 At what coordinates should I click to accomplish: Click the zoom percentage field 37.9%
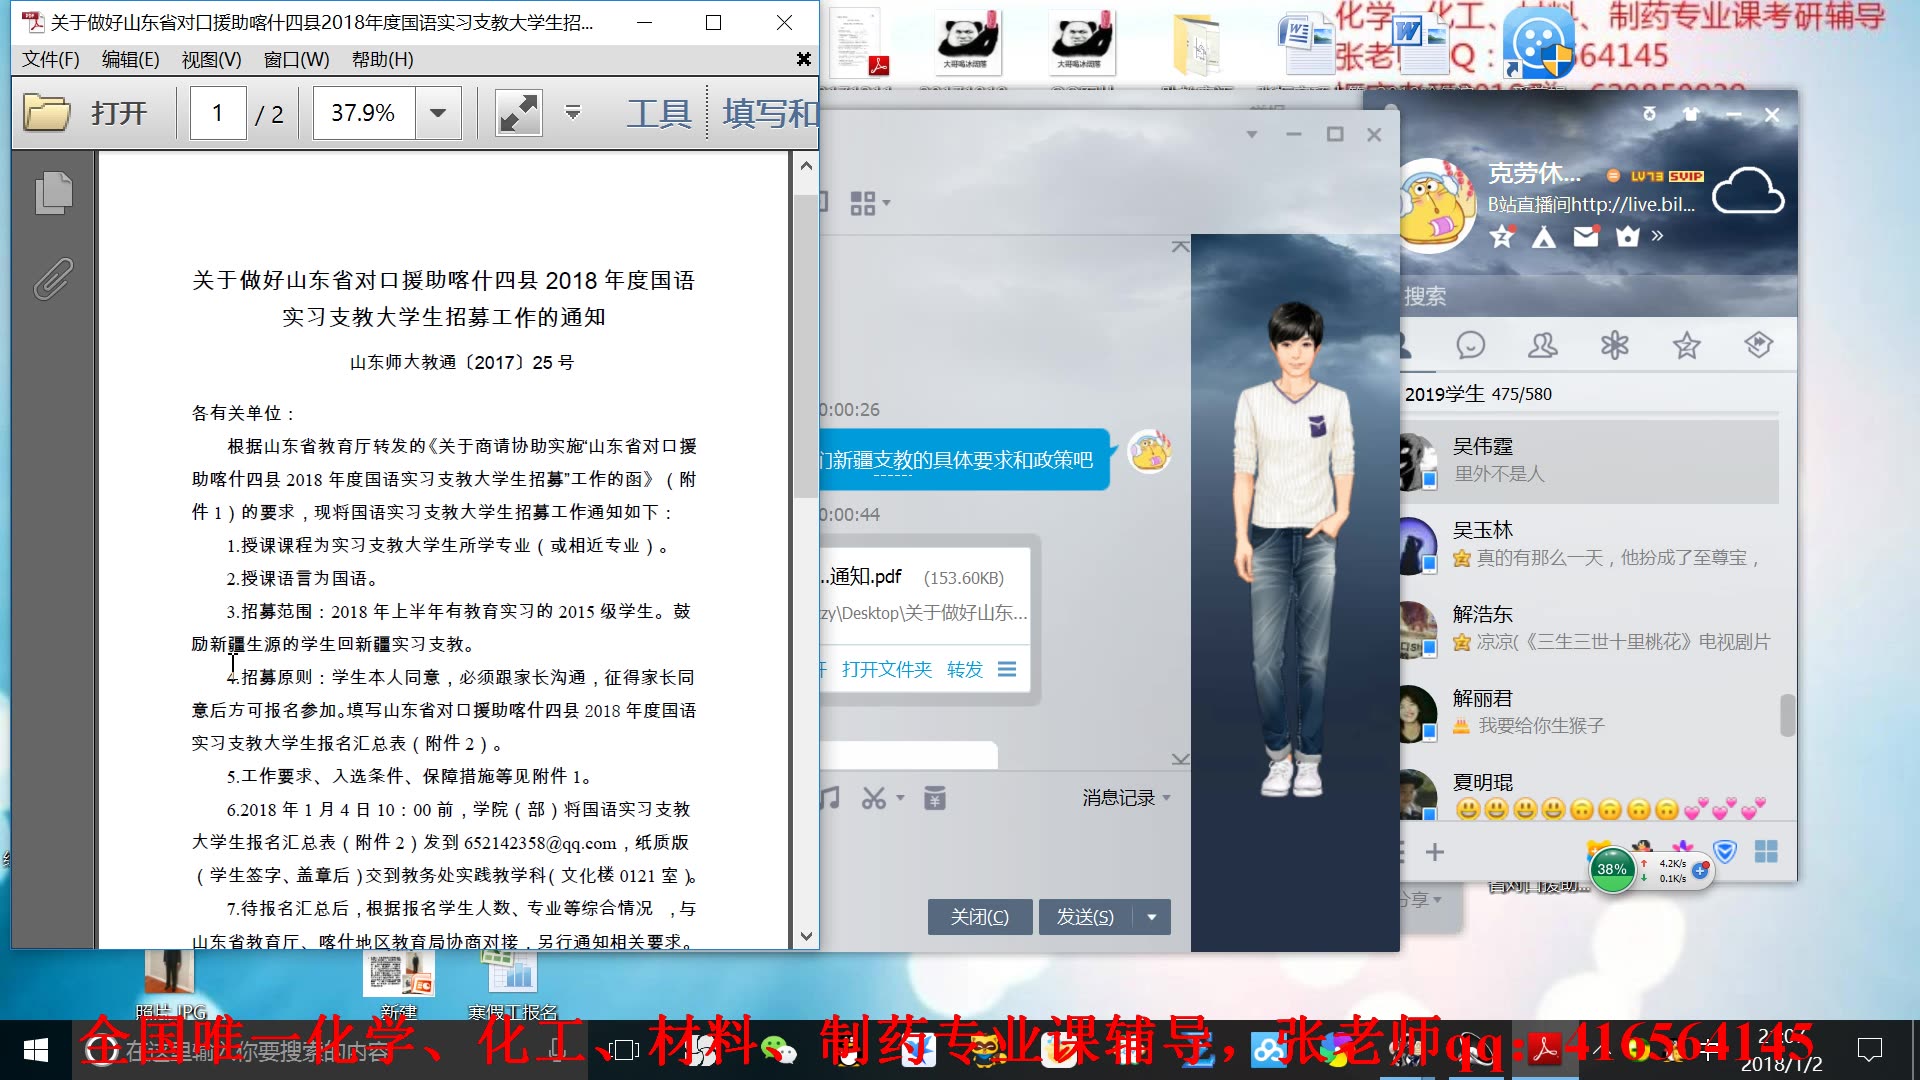(x=364, y=113)
